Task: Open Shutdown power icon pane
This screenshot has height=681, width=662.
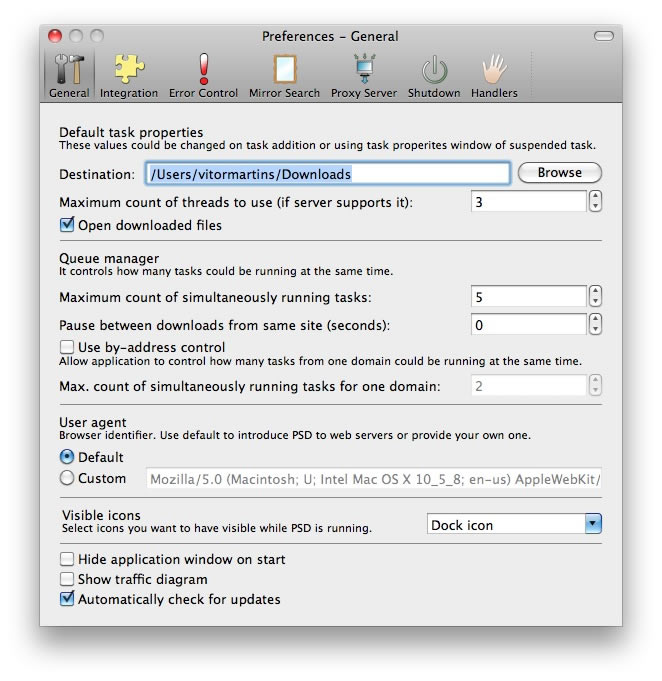Action: click(434, 71)
